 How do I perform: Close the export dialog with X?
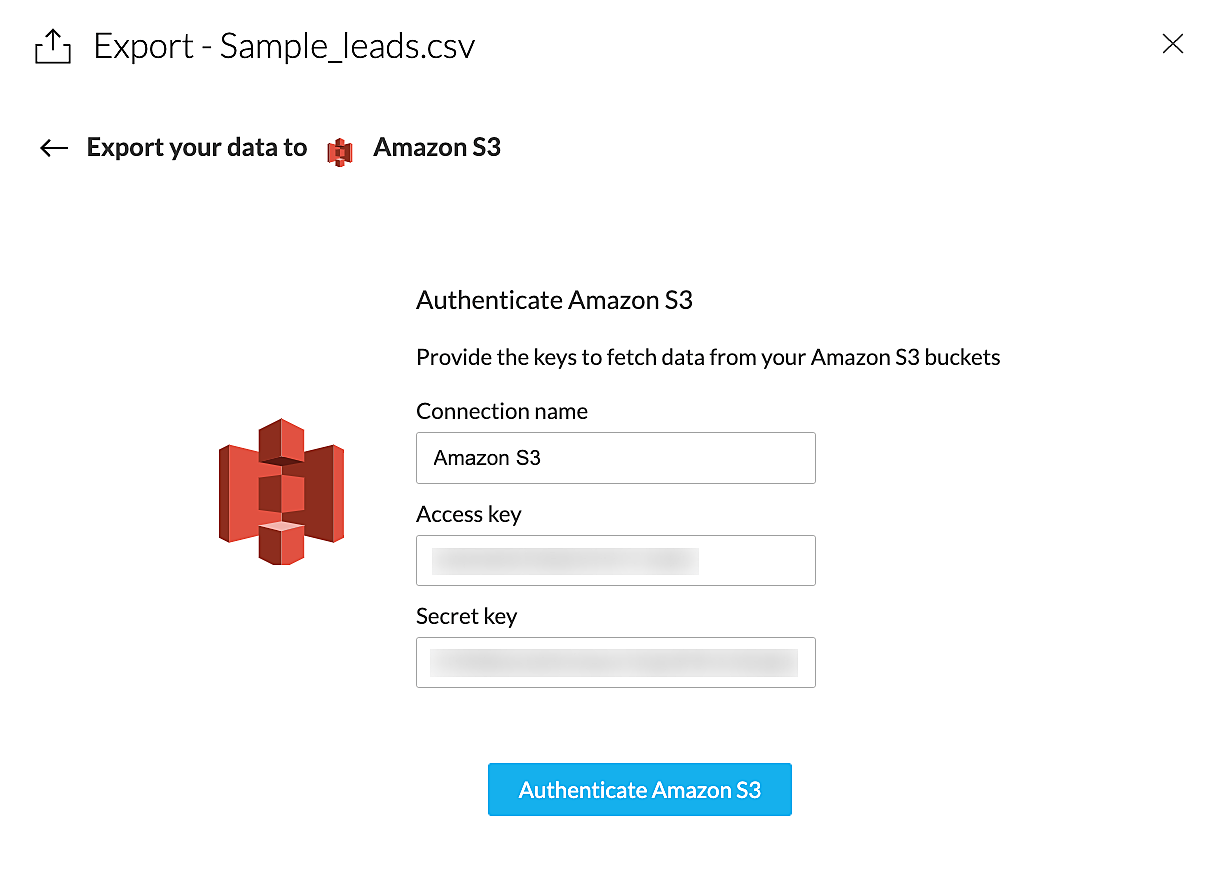(1172, 43)
